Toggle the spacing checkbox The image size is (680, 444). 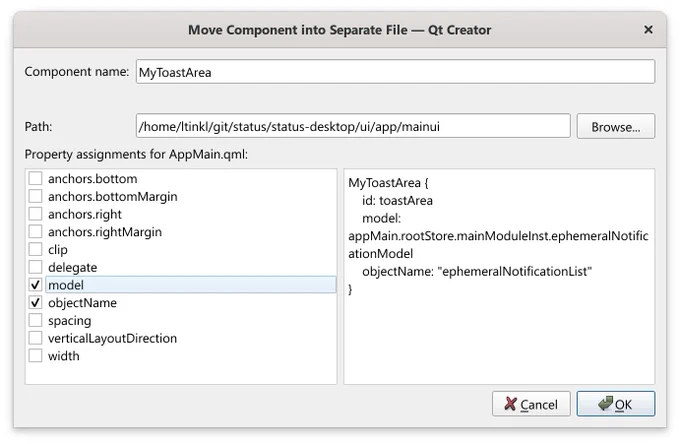coord(35,320)
